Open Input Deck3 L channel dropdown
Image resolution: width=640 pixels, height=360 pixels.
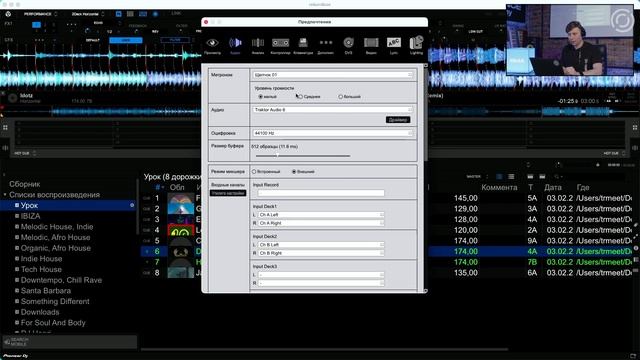[x=321, y=275]
